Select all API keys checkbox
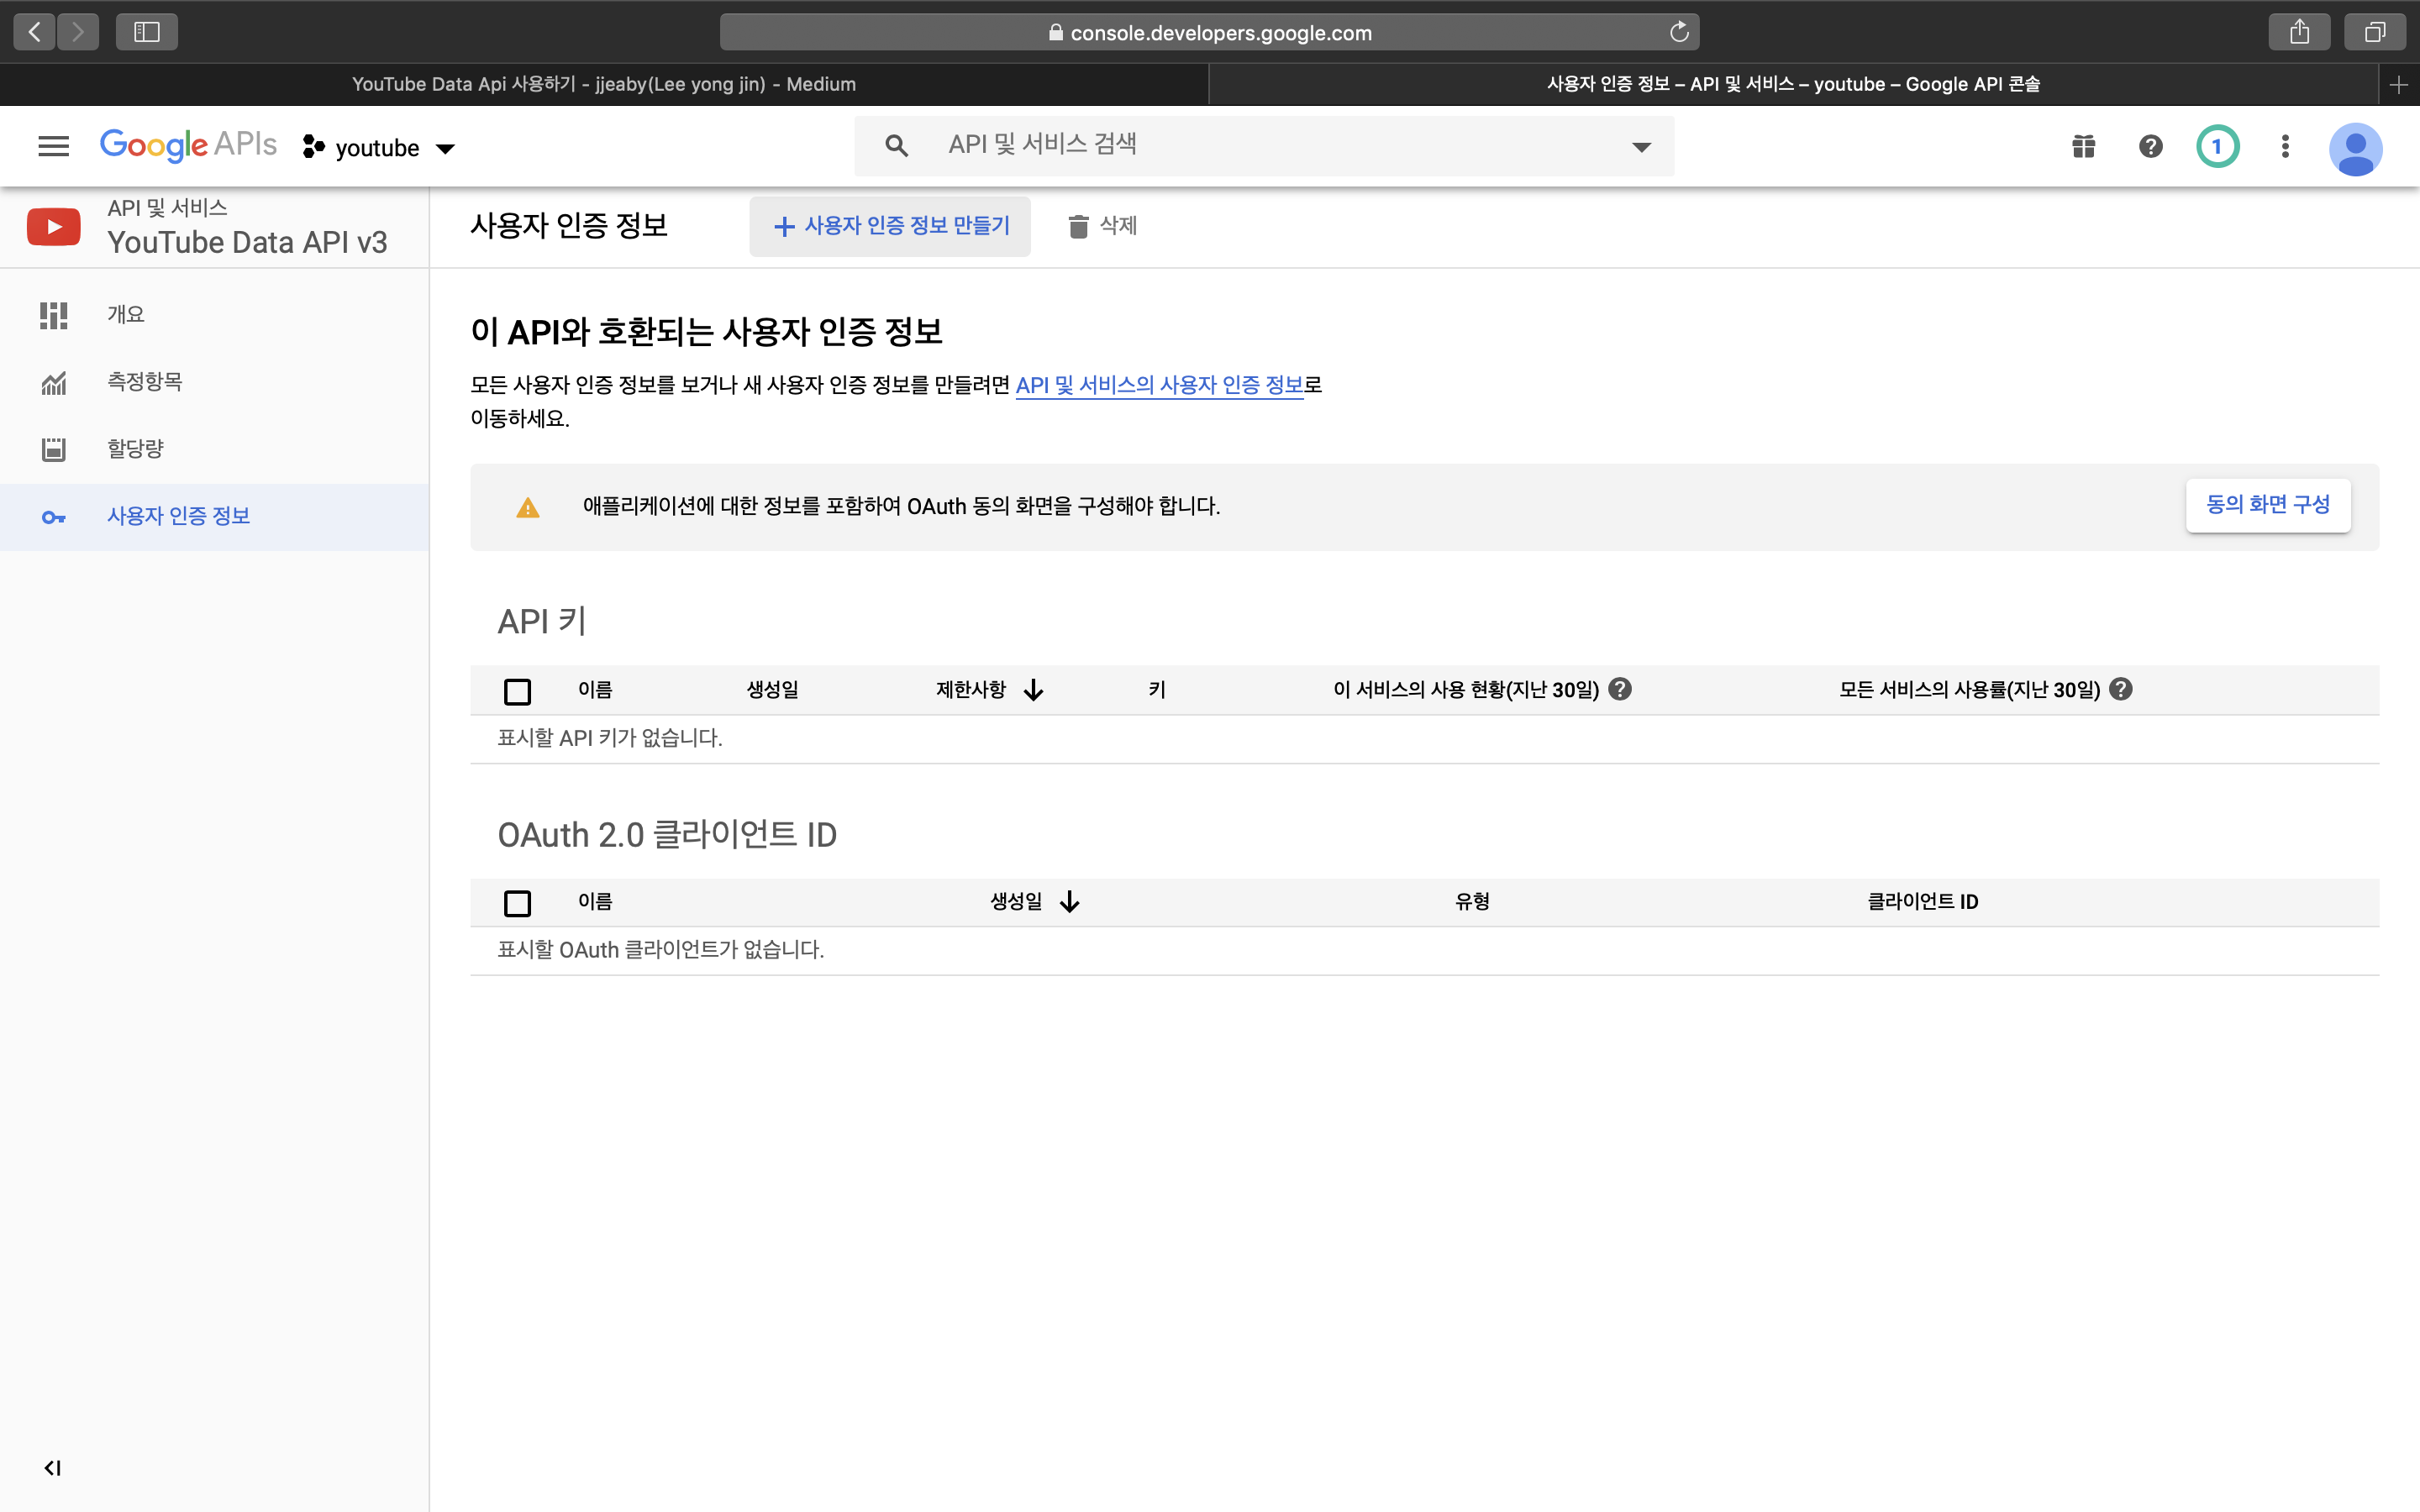This screenshot has height=1512, width=2420. tap(517, 691)
